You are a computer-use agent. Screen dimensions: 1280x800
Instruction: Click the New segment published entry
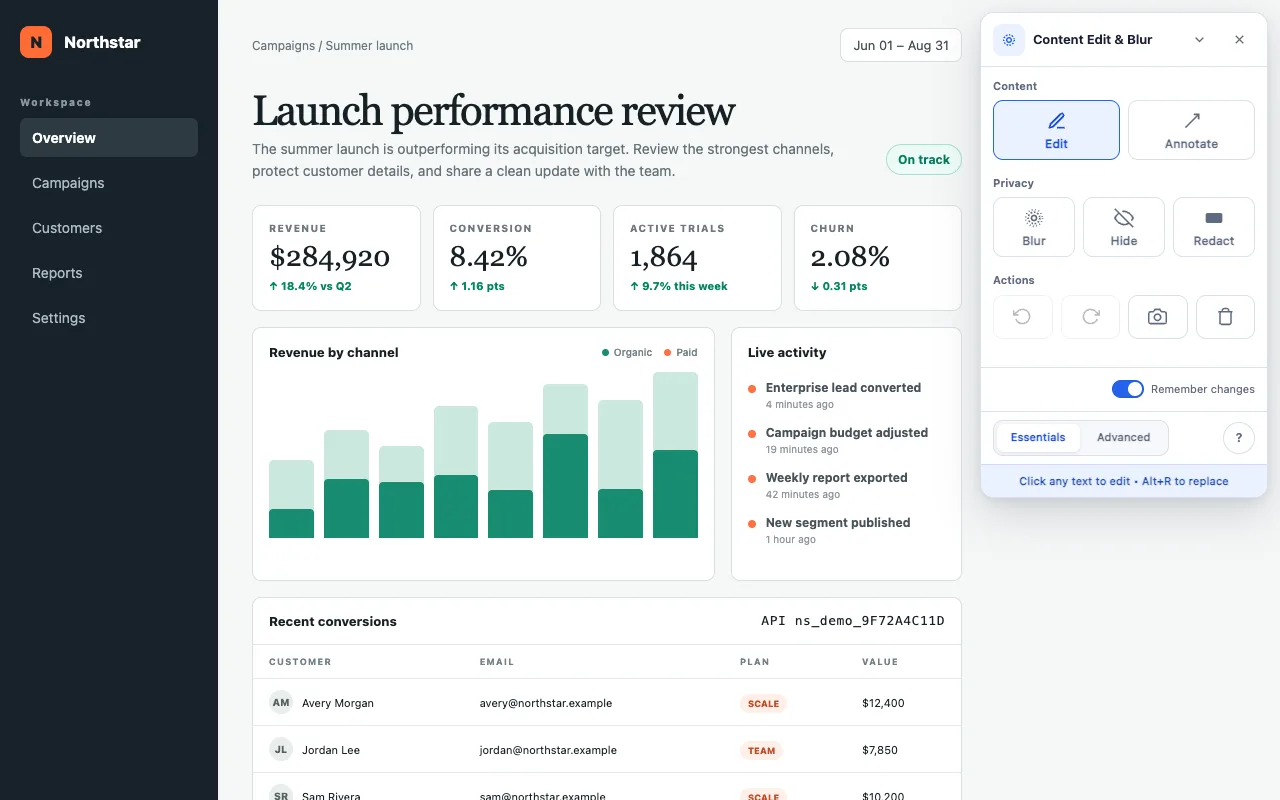pyautogui.click(x=838, y=523)
